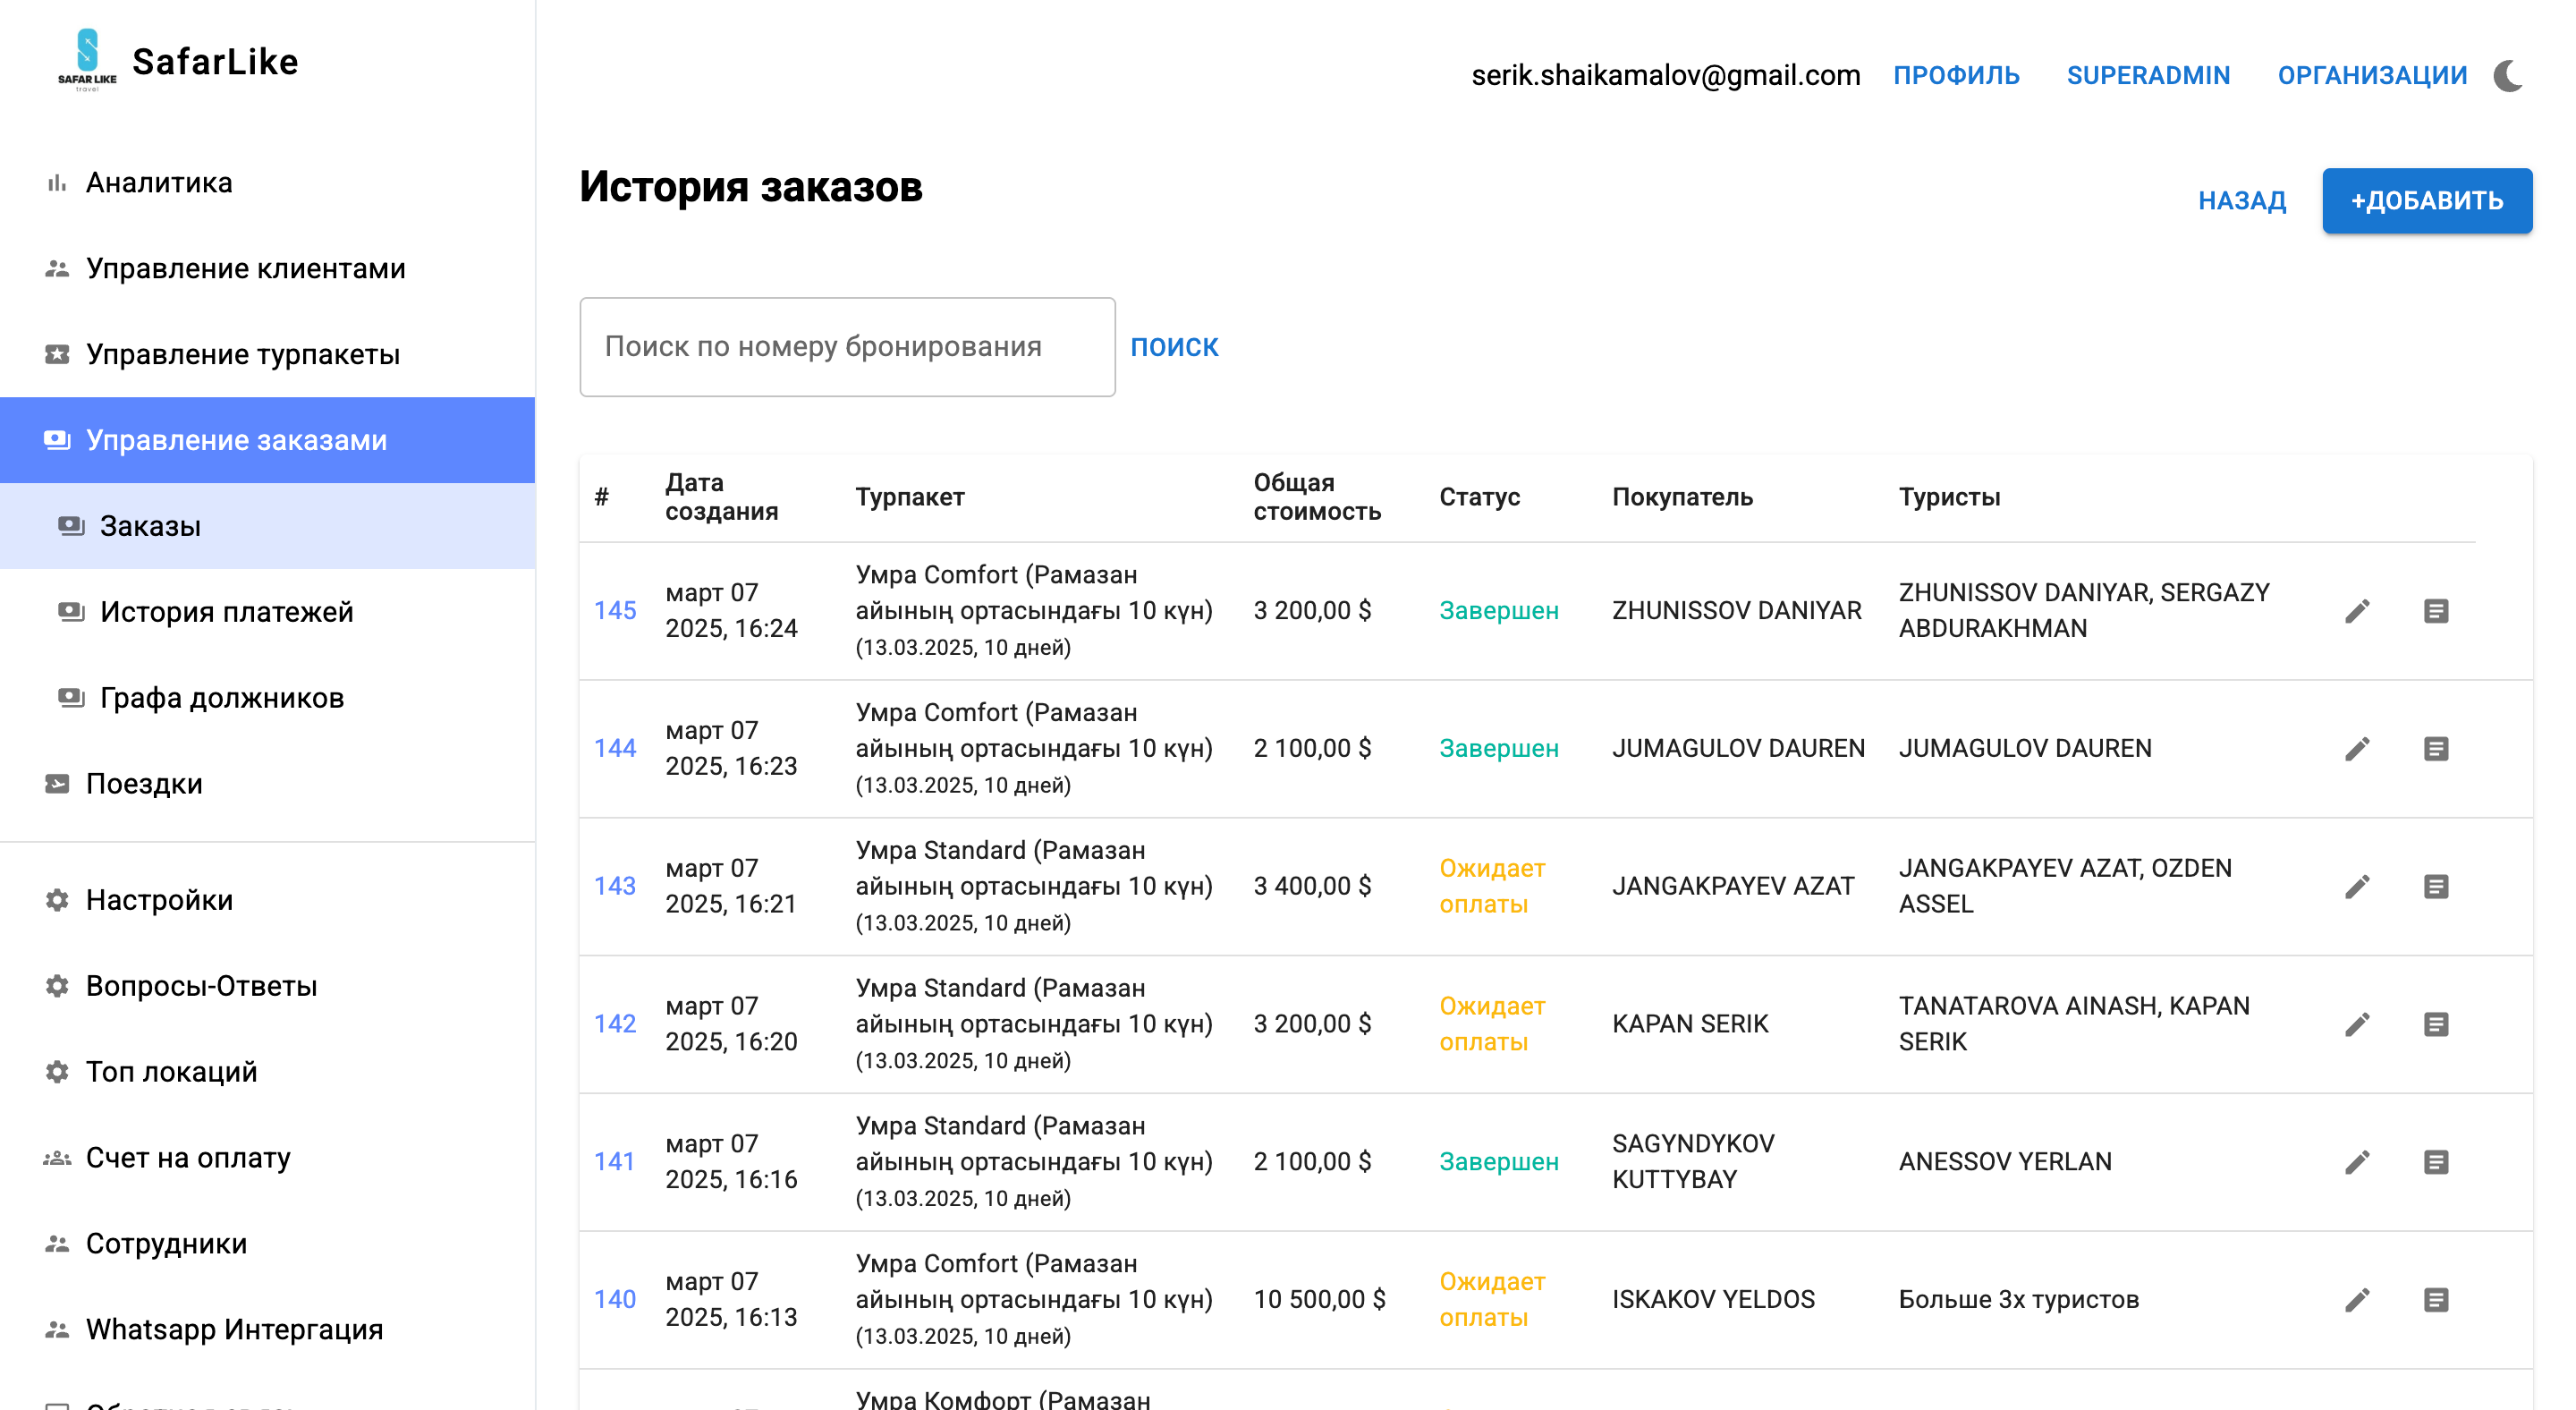Open order number 142 link
Viewport: 2576px width, 1410px height.
pos(615,1024)
